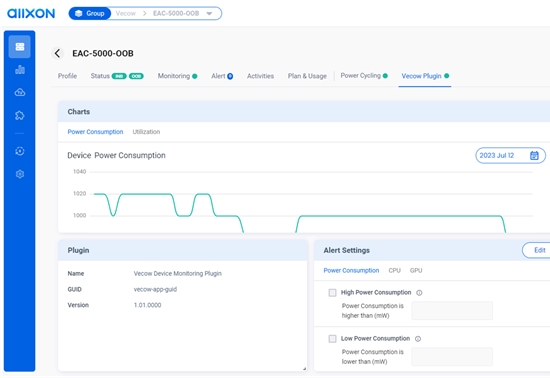Open the devices list sidebar icon
The height and width of the screenshot is (378, 550).
pyautogui.click(x=20, y=47)
